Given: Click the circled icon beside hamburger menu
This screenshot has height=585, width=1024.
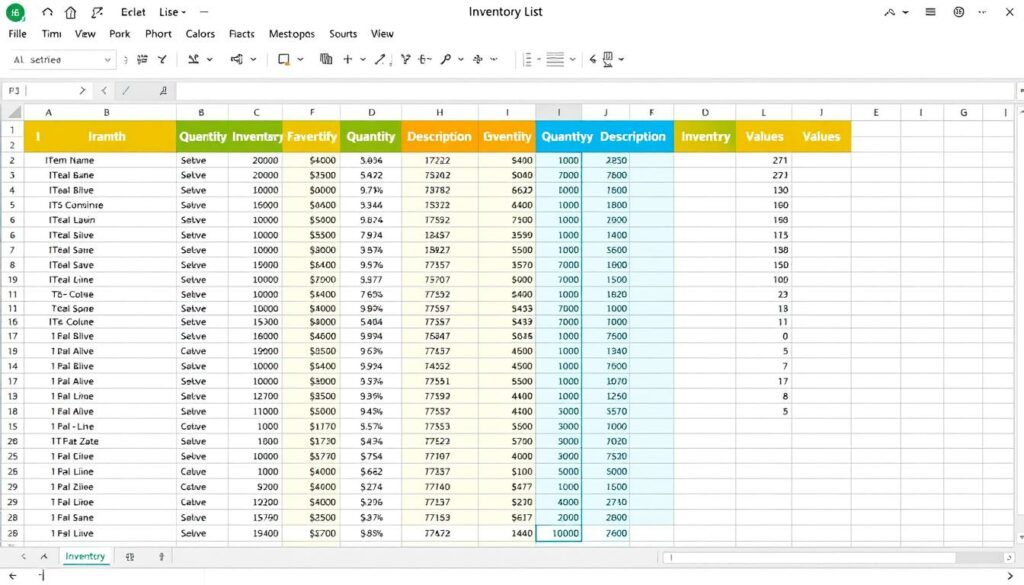Looking at the screenshot, I should coord(959,13).
